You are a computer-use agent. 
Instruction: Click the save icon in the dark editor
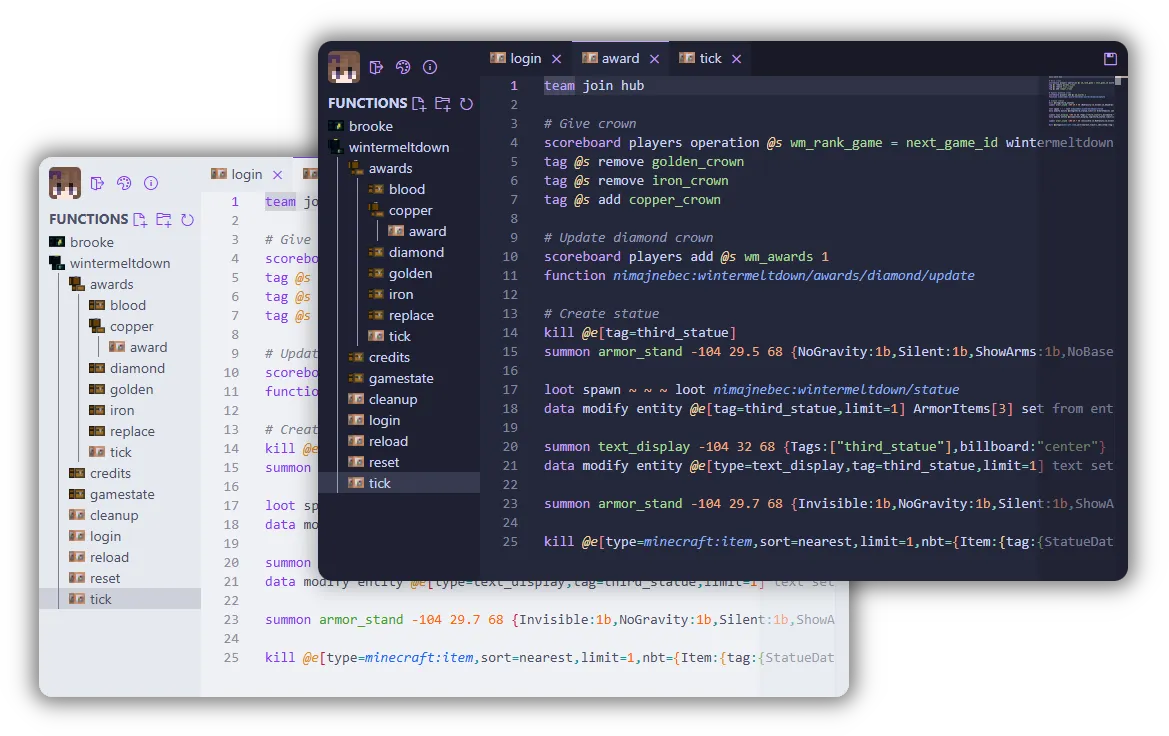tap(1109, 59)
